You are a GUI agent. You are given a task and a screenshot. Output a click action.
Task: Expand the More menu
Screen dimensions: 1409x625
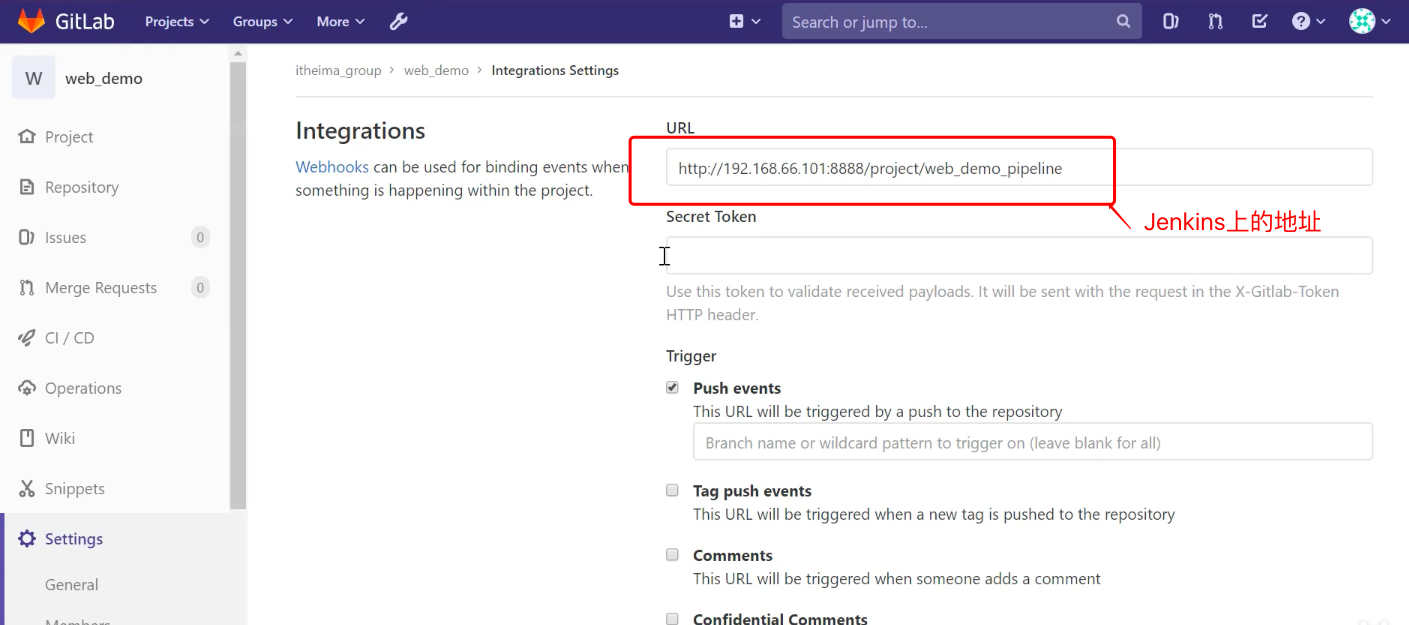tap(341, 21)
